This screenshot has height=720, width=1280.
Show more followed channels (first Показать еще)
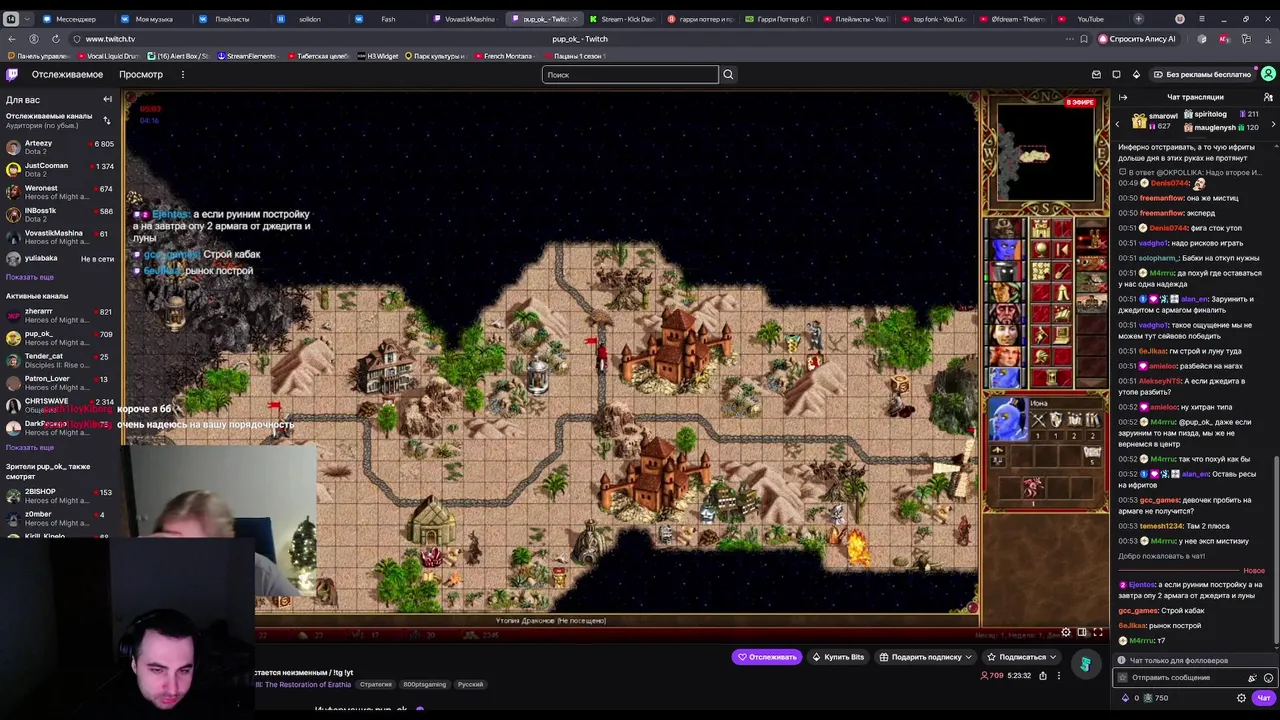(x=29, y=277)
